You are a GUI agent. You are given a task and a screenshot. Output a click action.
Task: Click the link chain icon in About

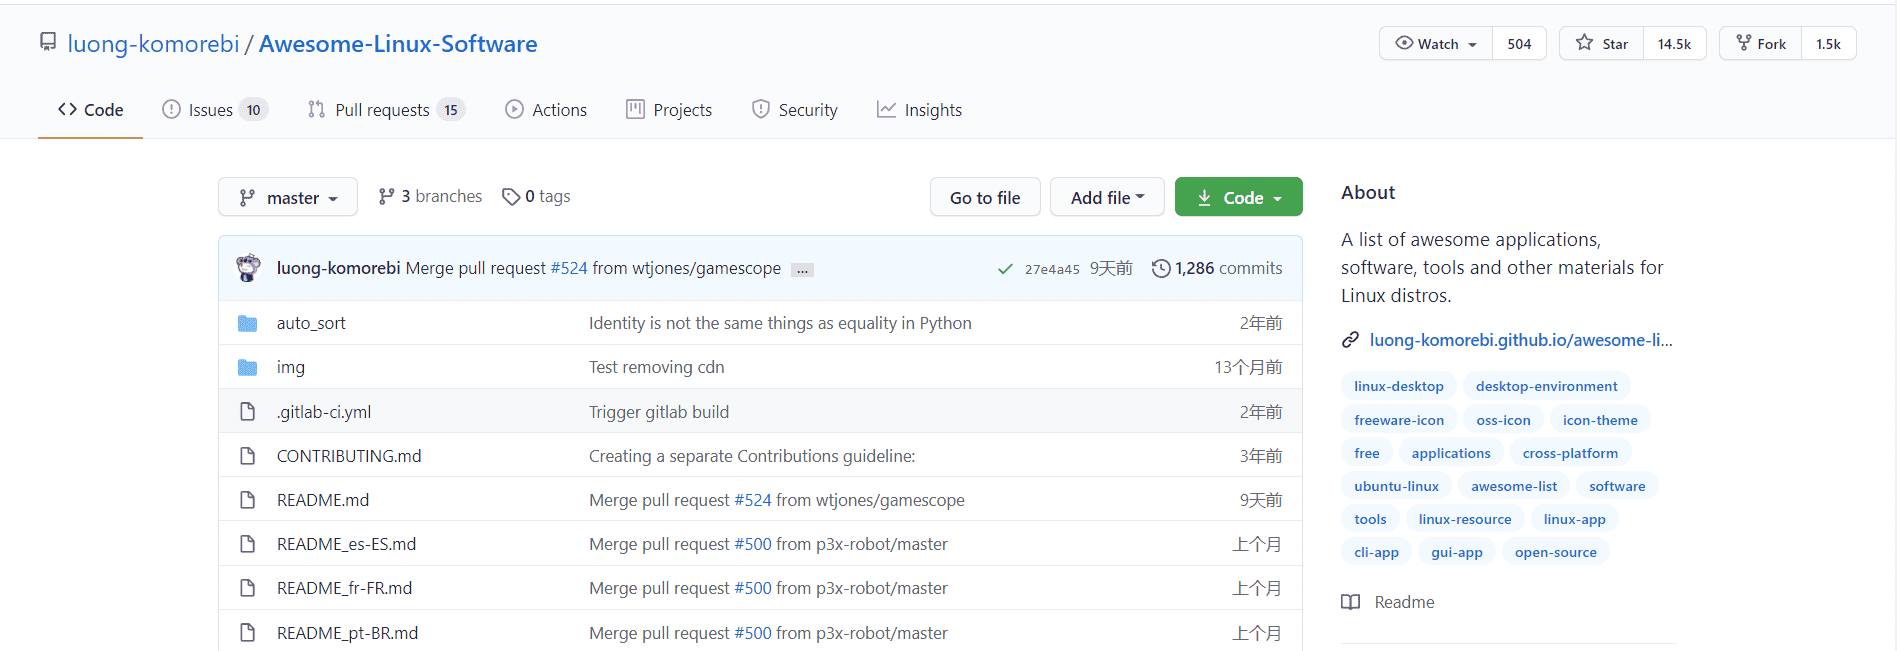1350,340
